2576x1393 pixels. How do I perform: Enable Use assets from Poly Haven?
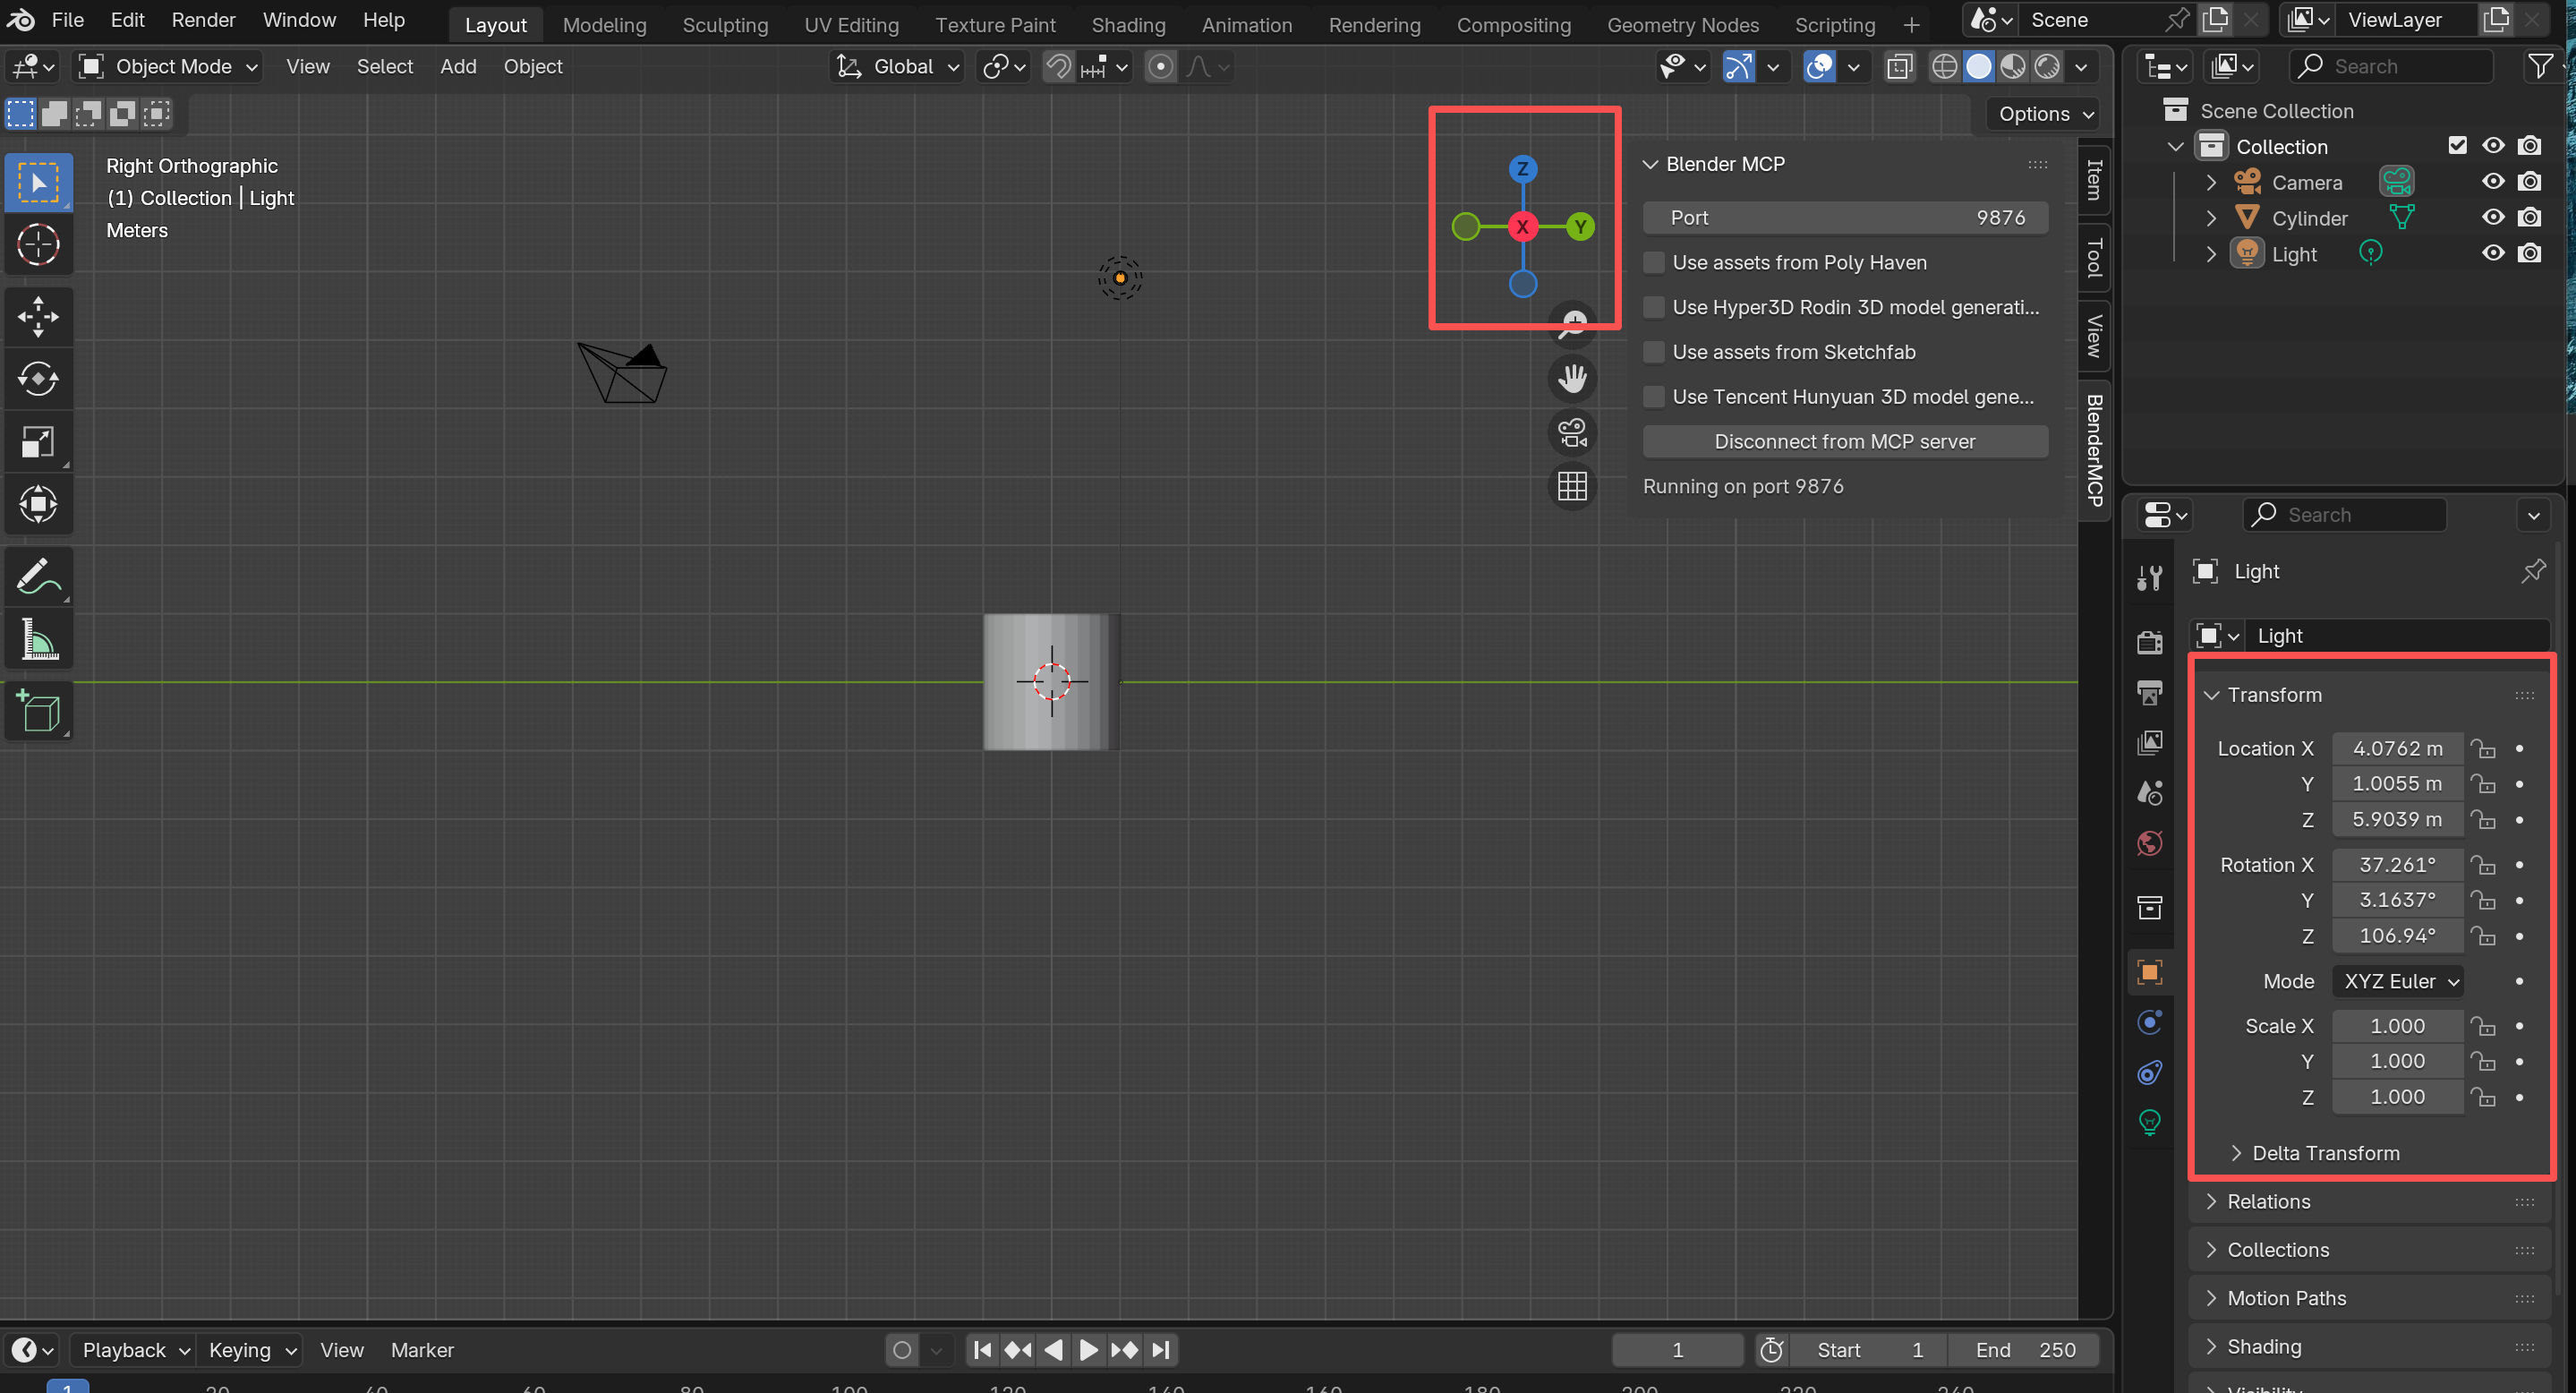1655,262
